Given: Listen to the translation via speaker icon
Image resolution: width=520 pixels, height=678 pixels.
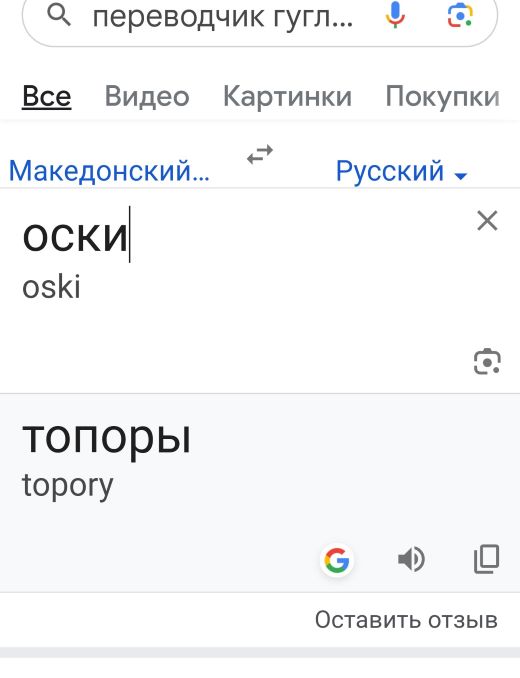Looking at the screenshot, I should (x=411, y=559).
